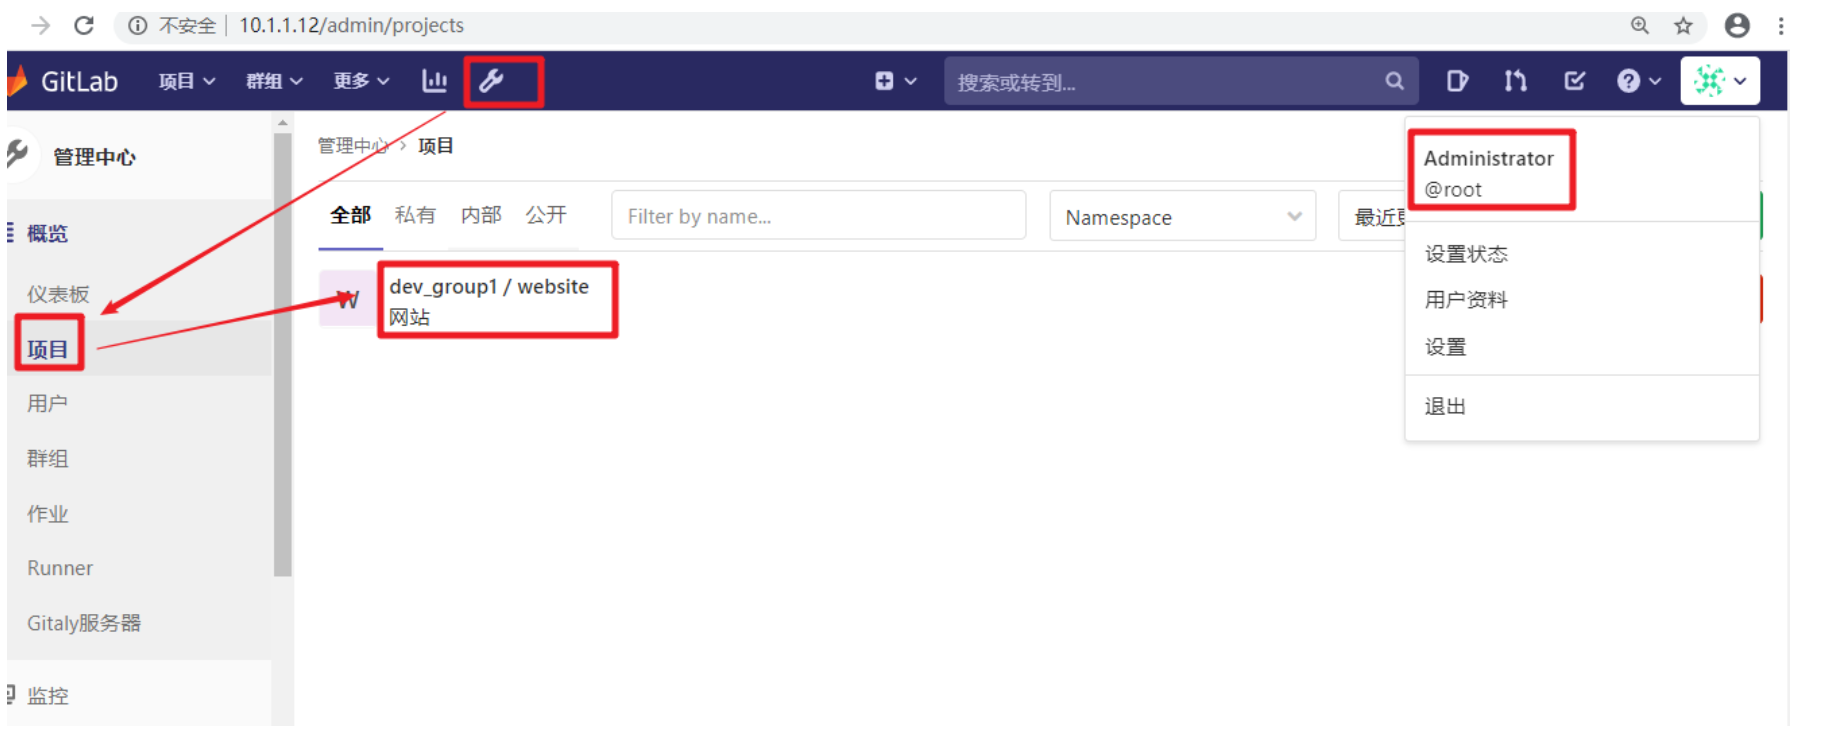Open browser zoom magnifier icon
This screenshot has width=1825, height=745.
pyautogui.click(x=1640, y=25)
